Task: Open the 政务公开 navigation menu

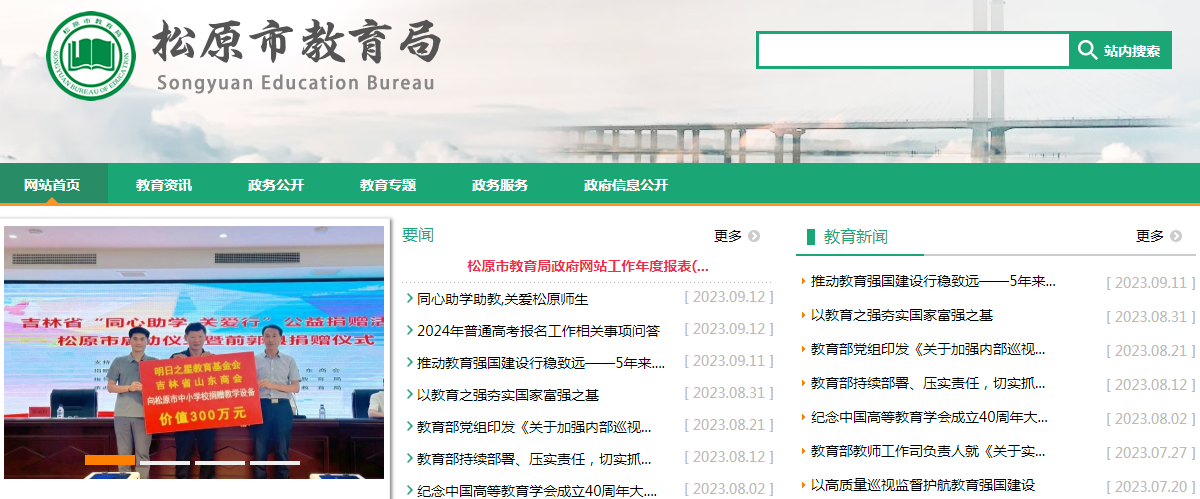Action: coord(276,185)
